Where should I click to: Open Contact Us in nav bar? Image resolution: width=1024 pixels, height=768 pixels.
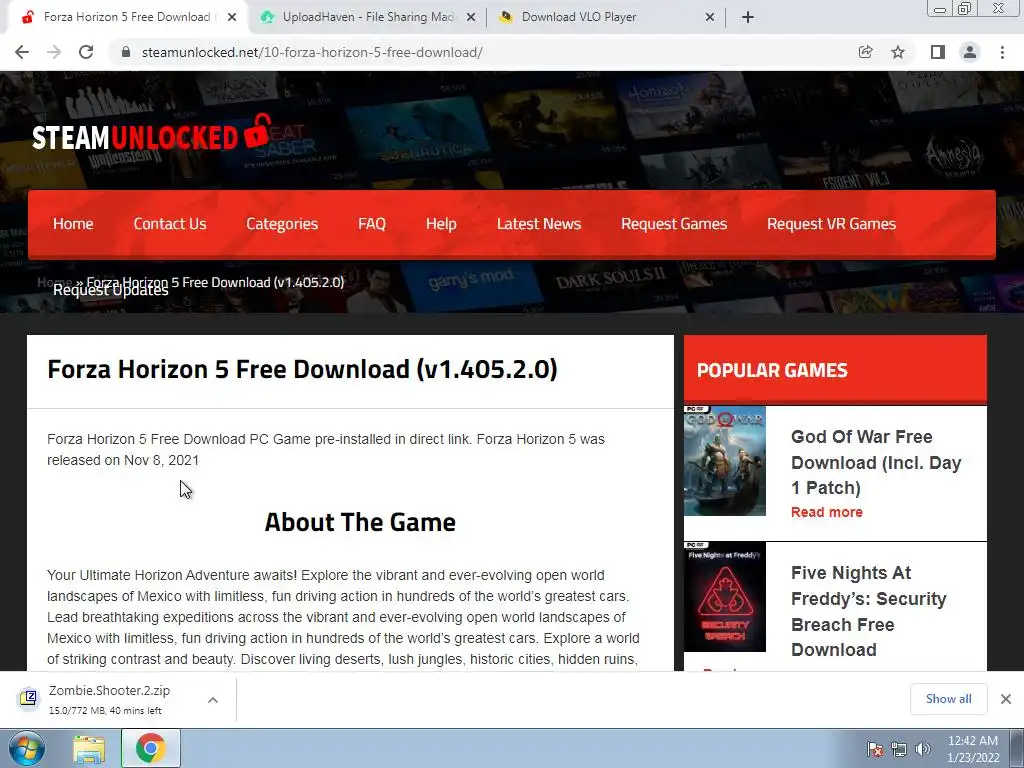point(170,224)
